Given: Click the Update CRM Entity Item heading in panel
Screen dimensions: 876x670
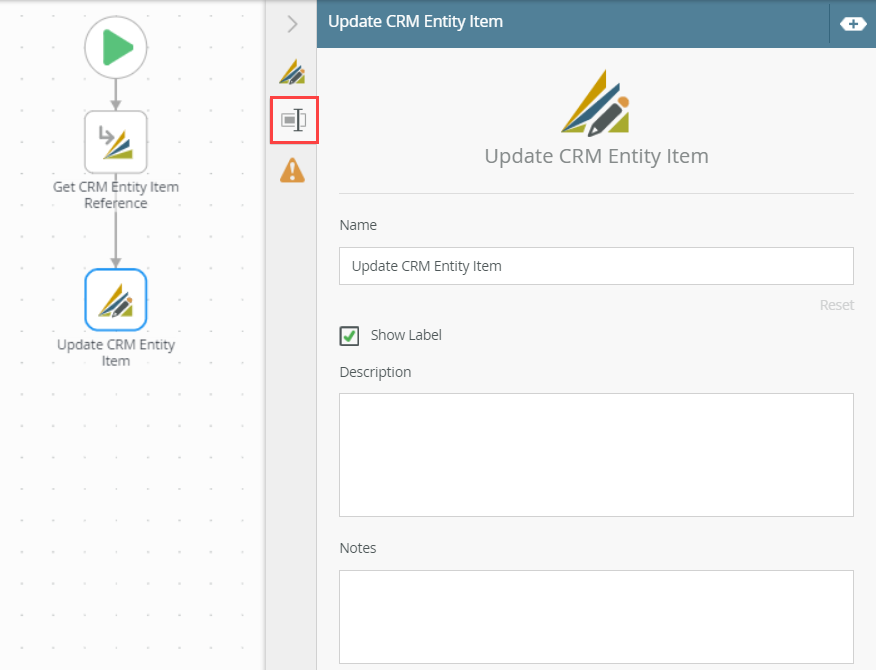Looking at the screenshot, I should click(596, 156).
